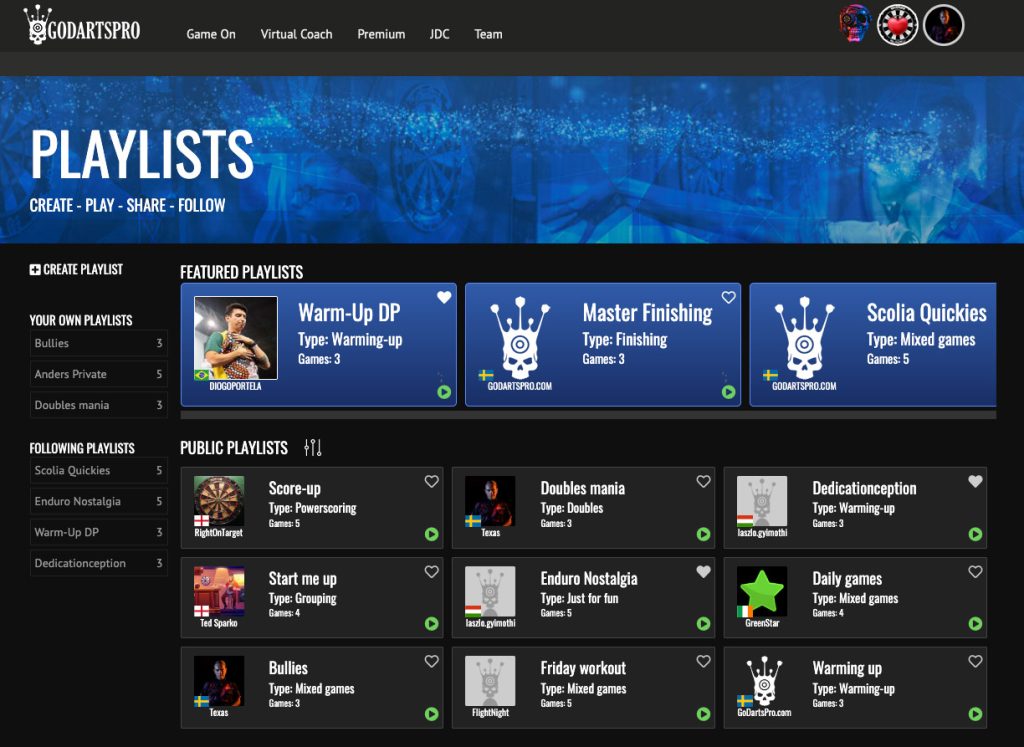
Task: Play the Start me up playlist
Action: tap(432, 624)
